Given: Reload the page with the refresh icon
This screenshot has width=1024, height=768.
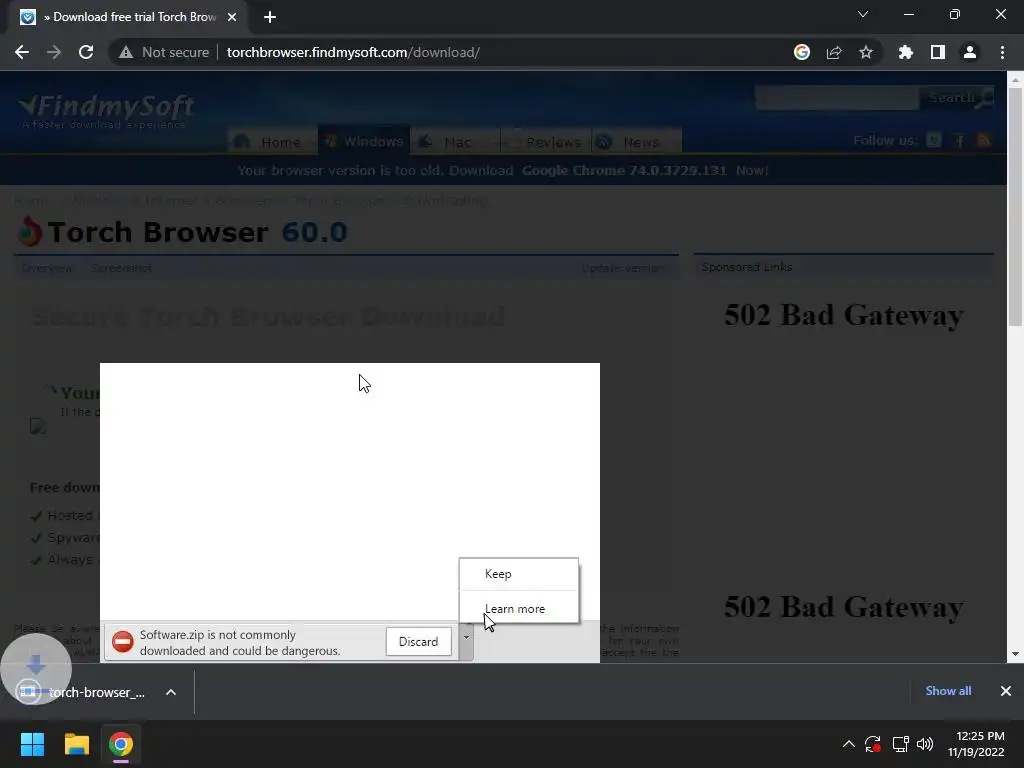Looking at the screenshot, I should pyautogui.click(x=86, y=52).
